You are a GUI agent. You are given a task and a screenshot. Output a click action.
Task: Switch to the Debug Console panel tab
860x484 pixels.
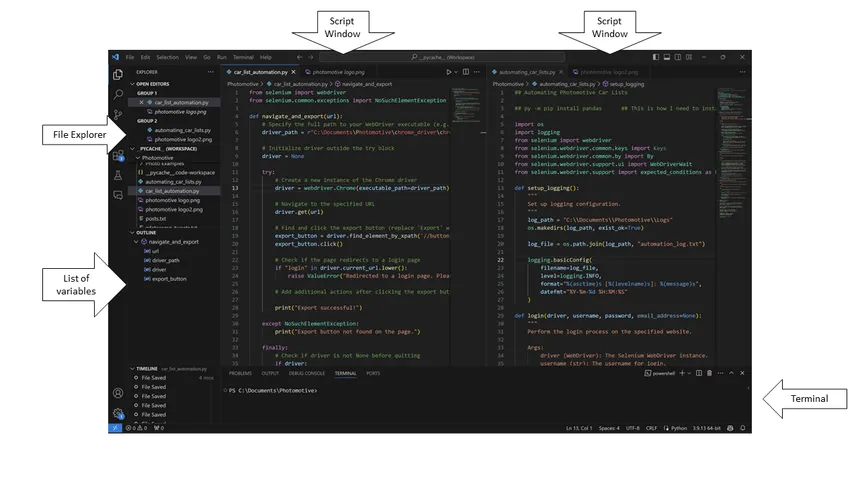coord(307,373)
